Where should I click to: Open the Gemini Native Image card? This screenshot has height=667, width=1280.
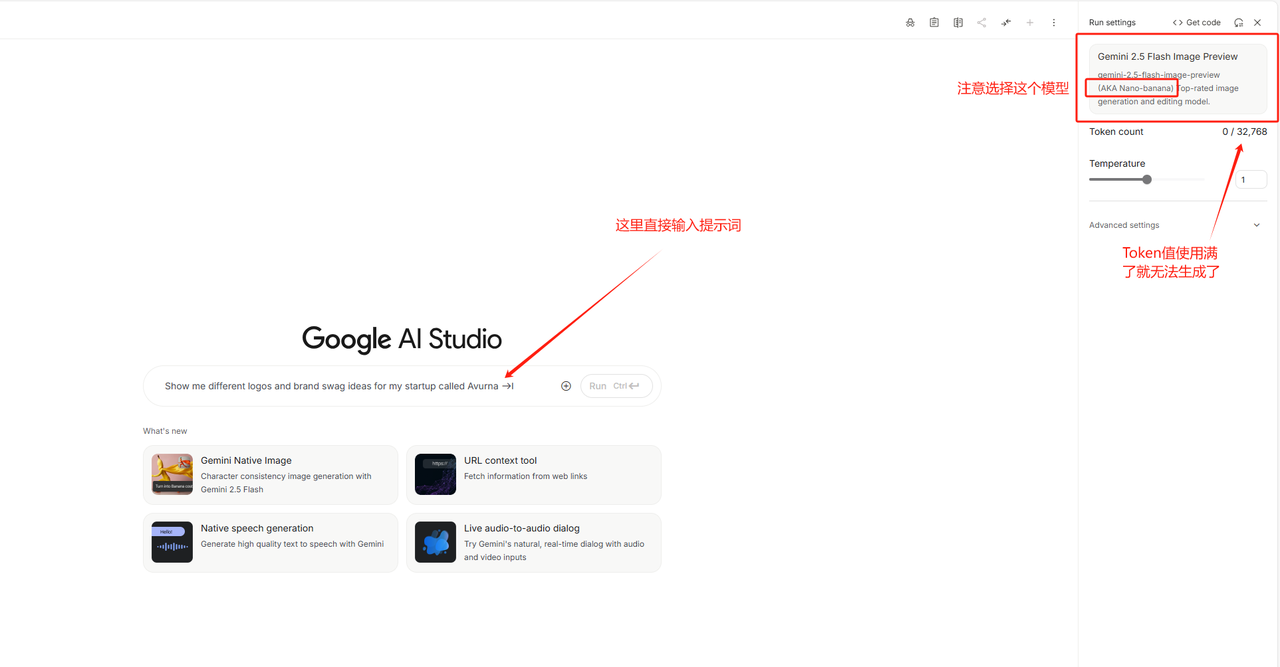click(x=270, y=474)
